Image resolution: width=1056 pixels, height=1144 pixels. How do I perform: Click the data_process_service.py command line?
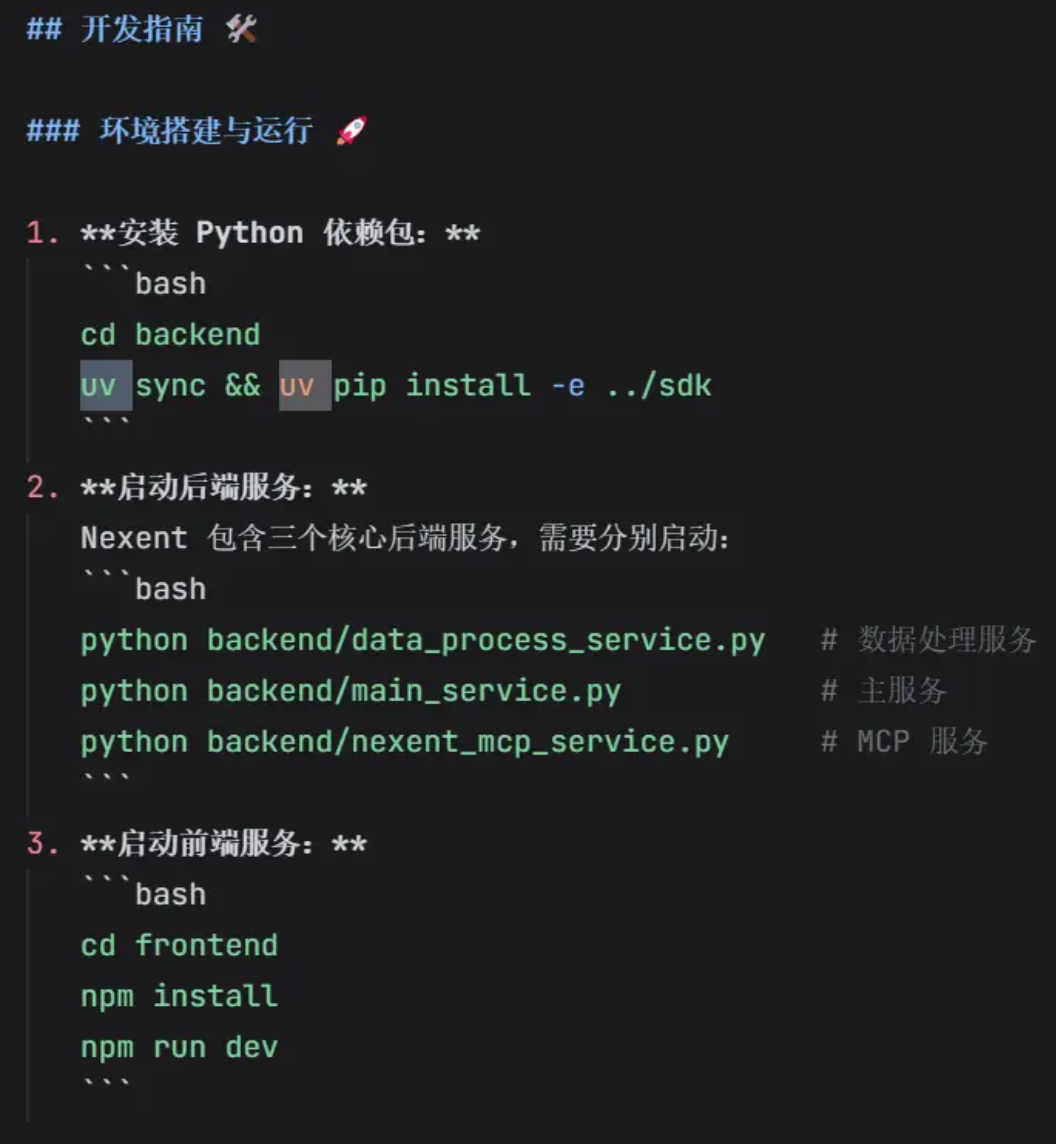(x=423, y=640)
